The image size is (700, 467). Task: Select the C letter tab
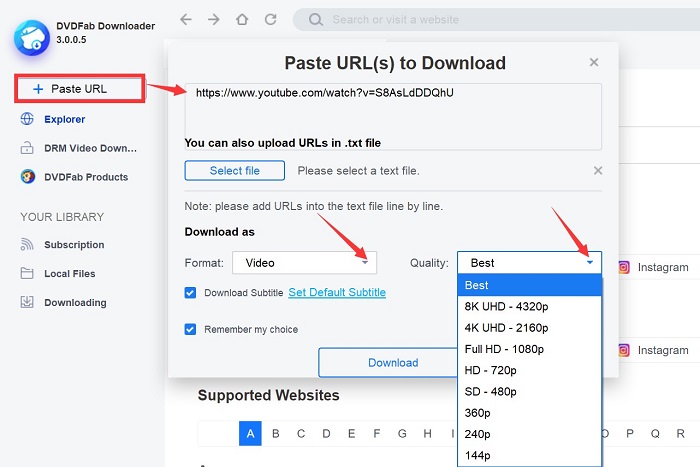(x=301, y=434)
